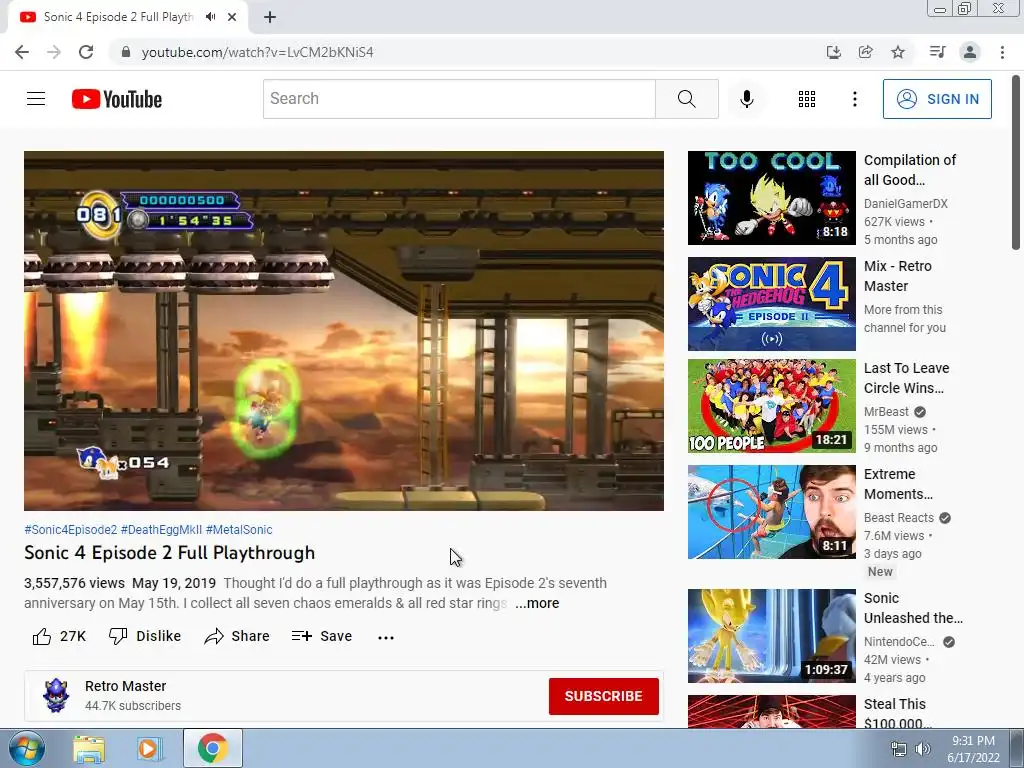Screen dimensions: 1024x768
Task: Go back with the browser back arrow
Action: click(x=22, y=52)
